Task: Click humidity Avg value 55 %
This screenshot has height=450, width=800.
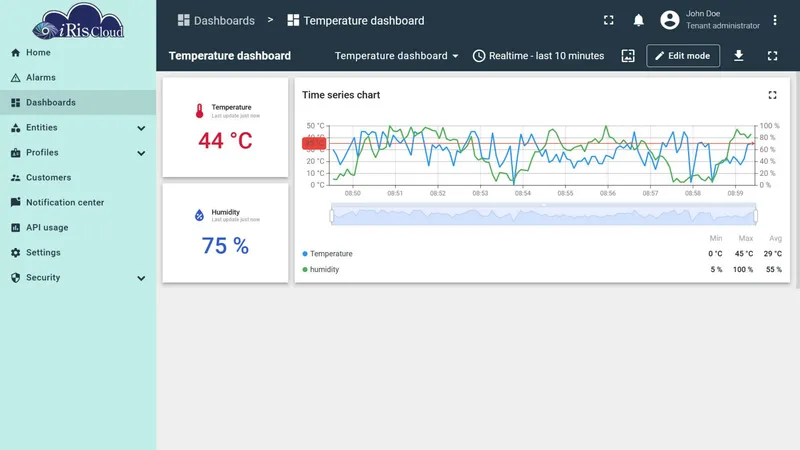Action: (x=773, y=269)
